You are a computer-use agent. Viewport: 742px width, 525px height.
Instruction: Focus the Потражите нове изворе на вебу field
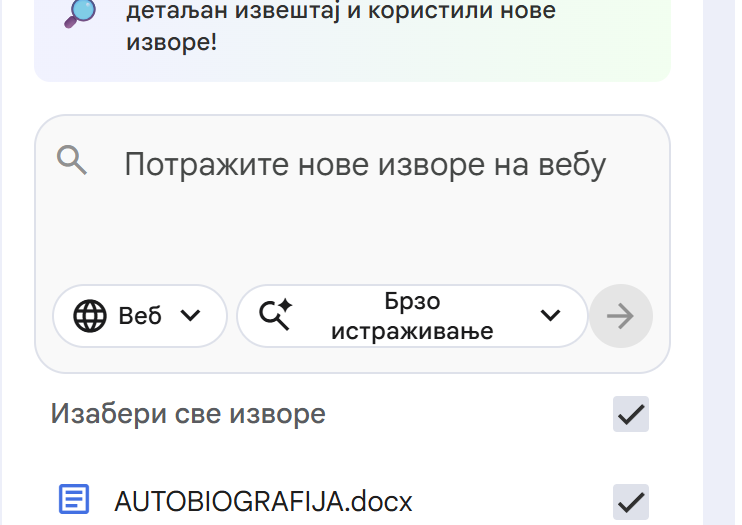tap(365, 164)
